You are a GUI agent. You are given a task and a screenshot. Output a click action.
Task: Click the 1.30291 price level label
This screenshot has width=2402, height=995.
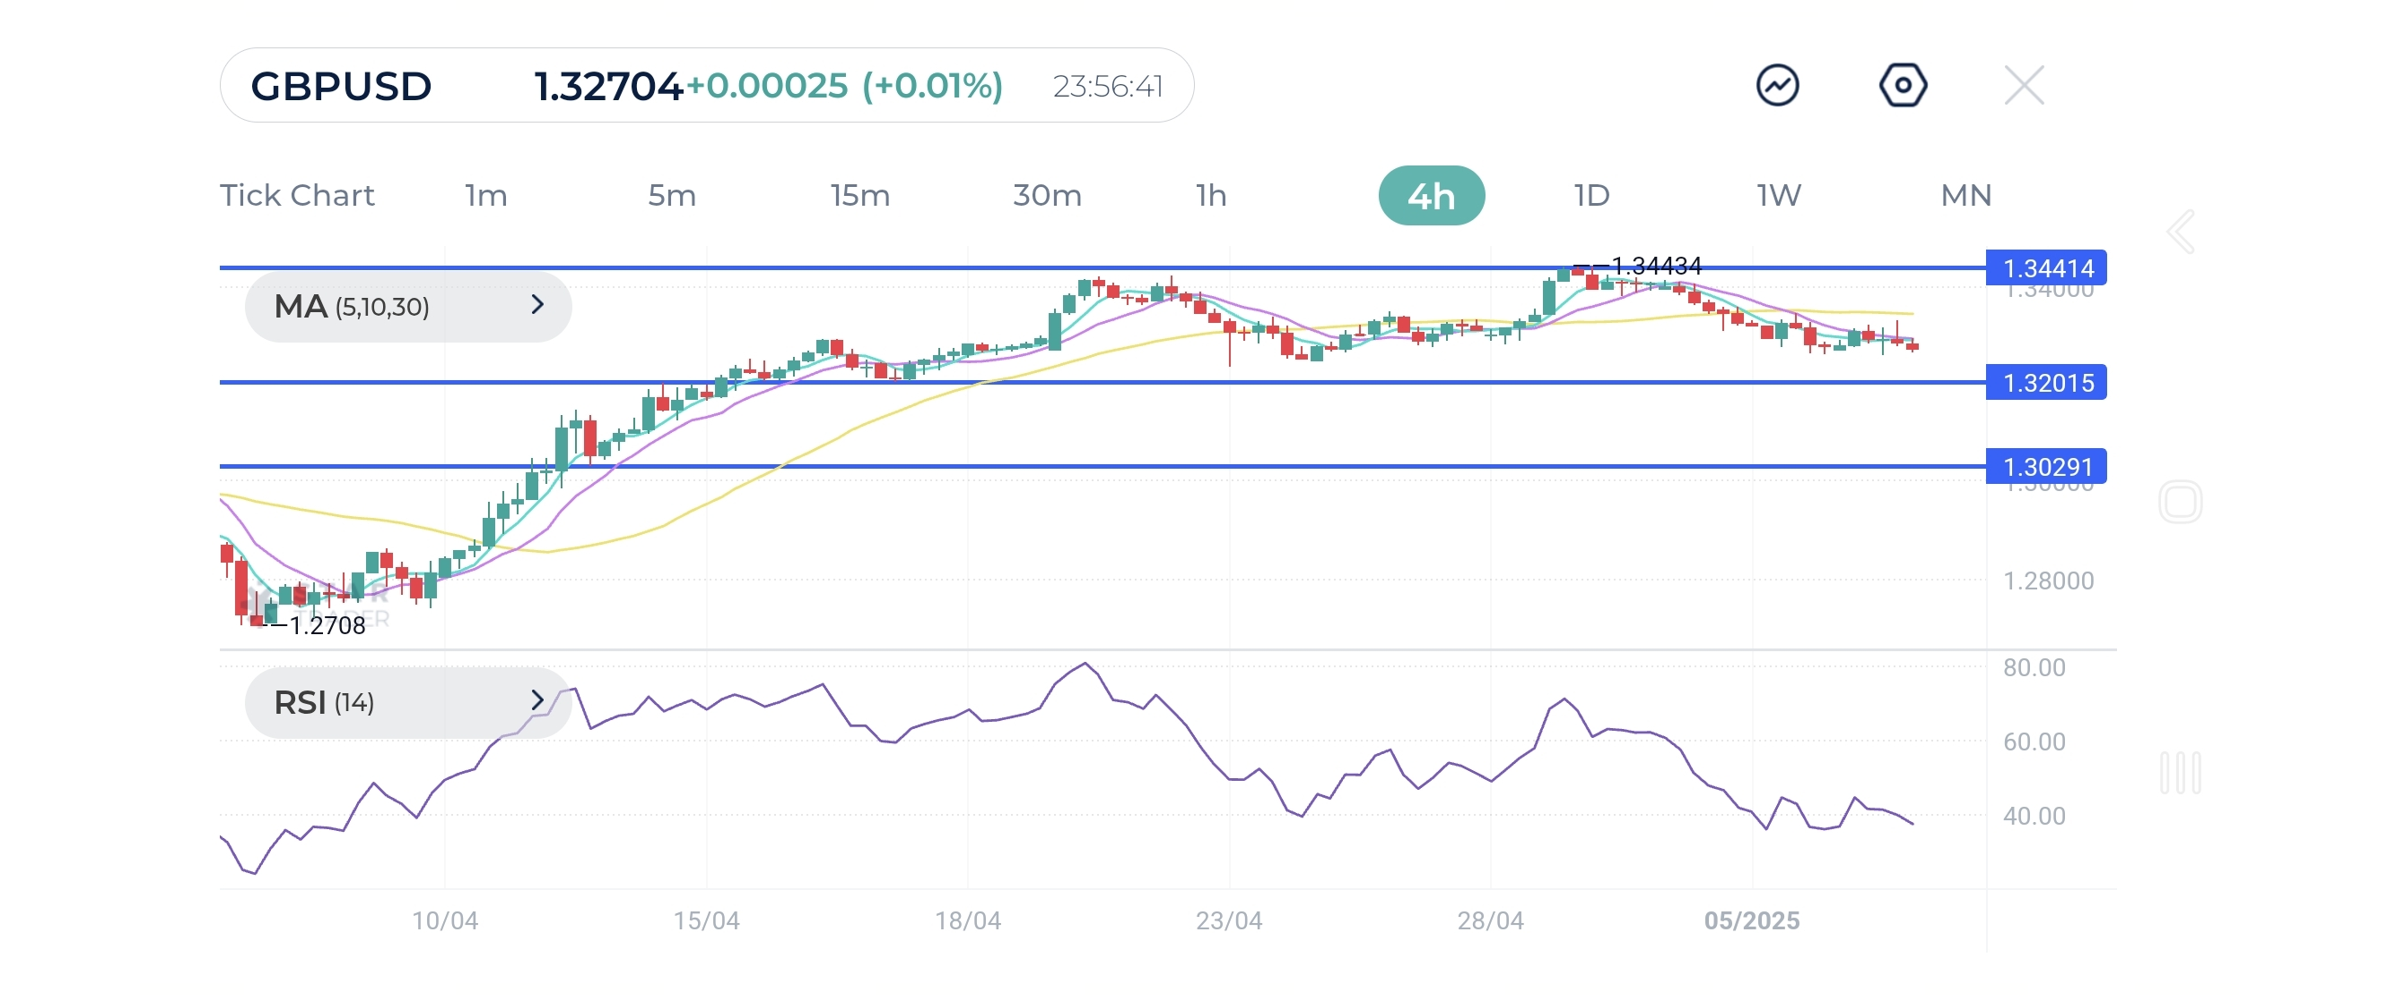2045,466
